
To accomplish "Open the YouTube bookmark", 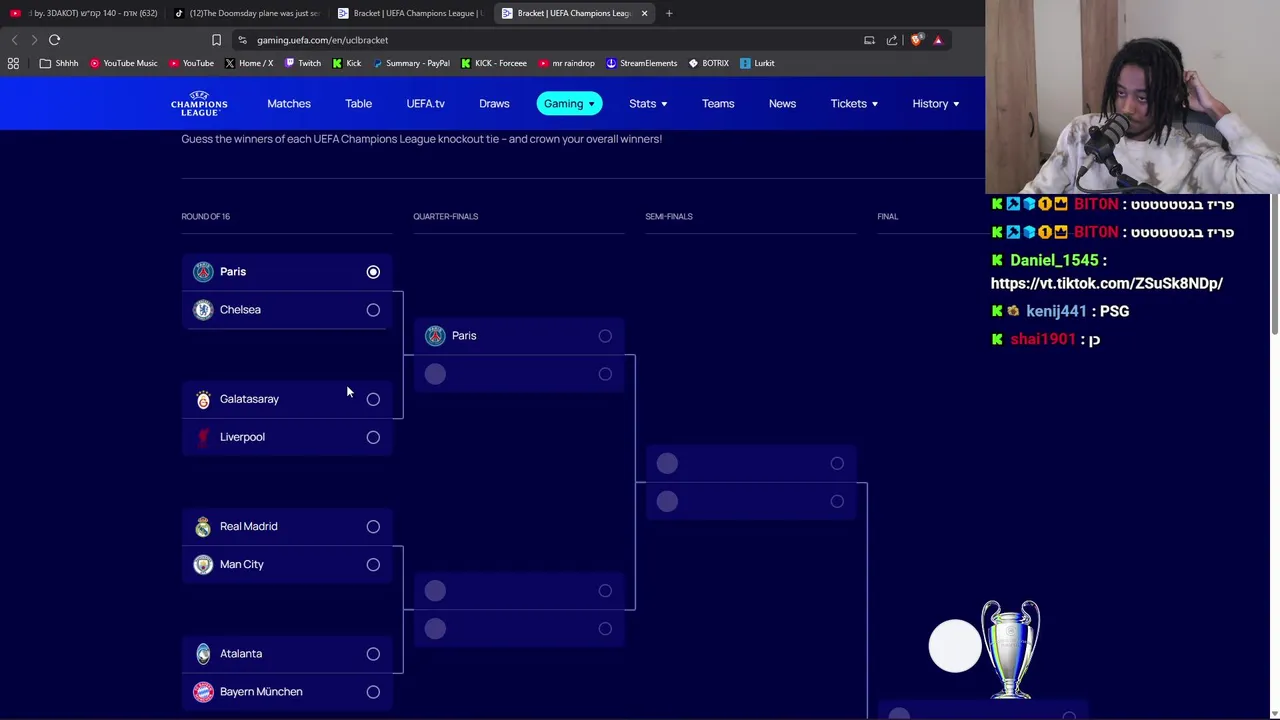I will (x=191, y=63).
